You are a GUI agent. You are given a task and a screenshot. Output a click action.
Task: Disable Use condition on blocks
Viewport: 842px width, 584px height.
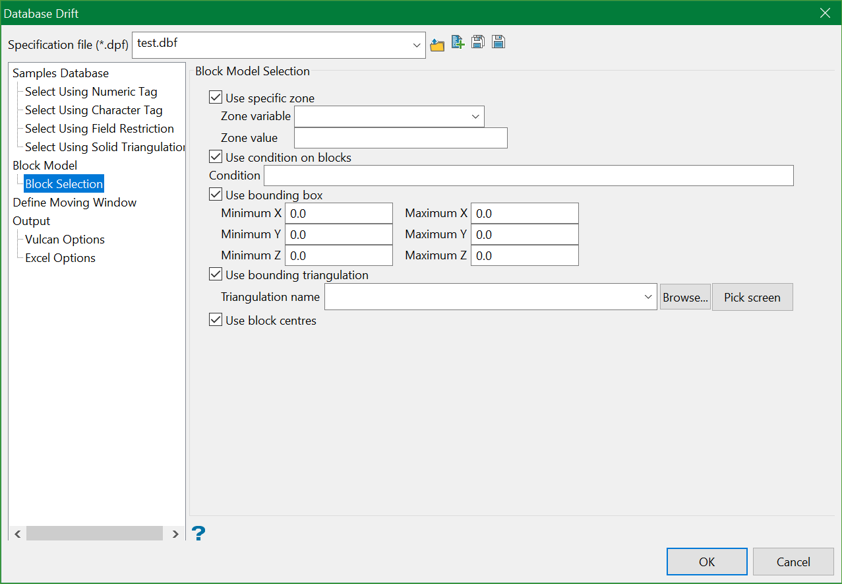pos(215,156)
